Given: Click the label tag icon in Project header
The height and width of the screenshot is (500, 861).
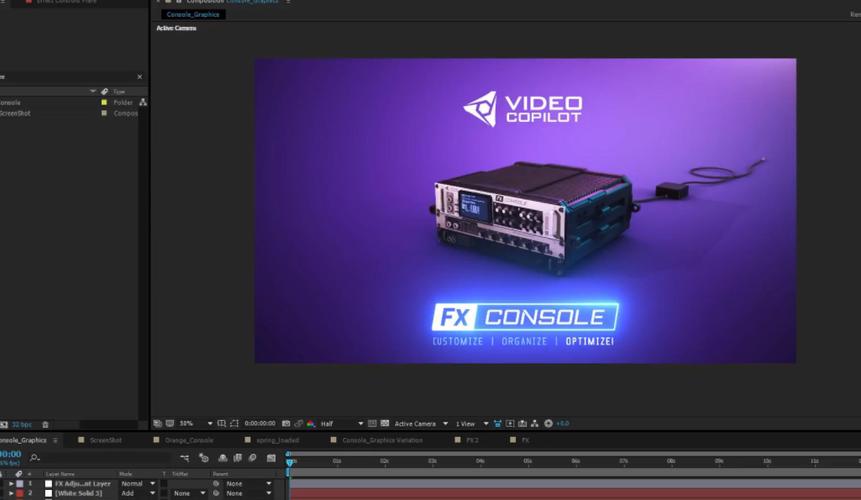Looking at the screenshot, I should coord(104,92).
